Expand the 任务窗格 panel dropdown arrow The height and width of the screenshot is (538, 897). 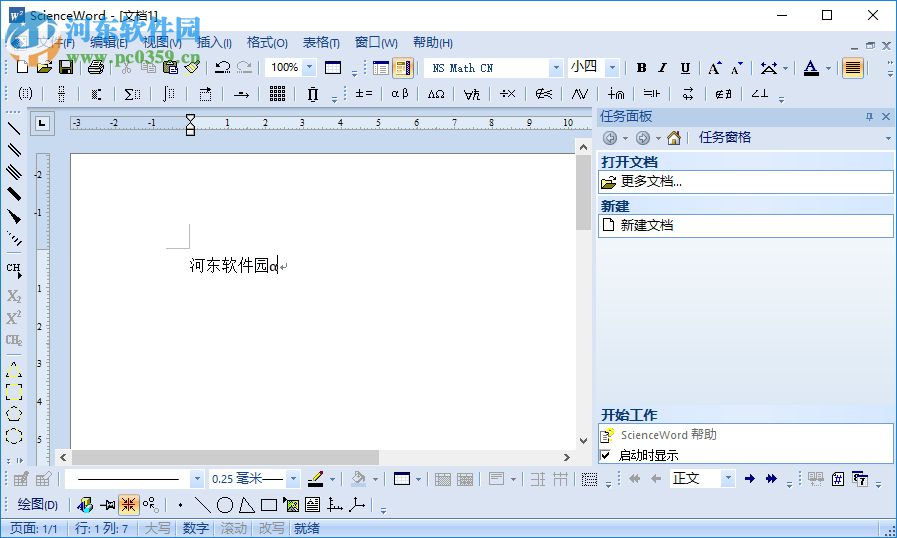(888, 138)
